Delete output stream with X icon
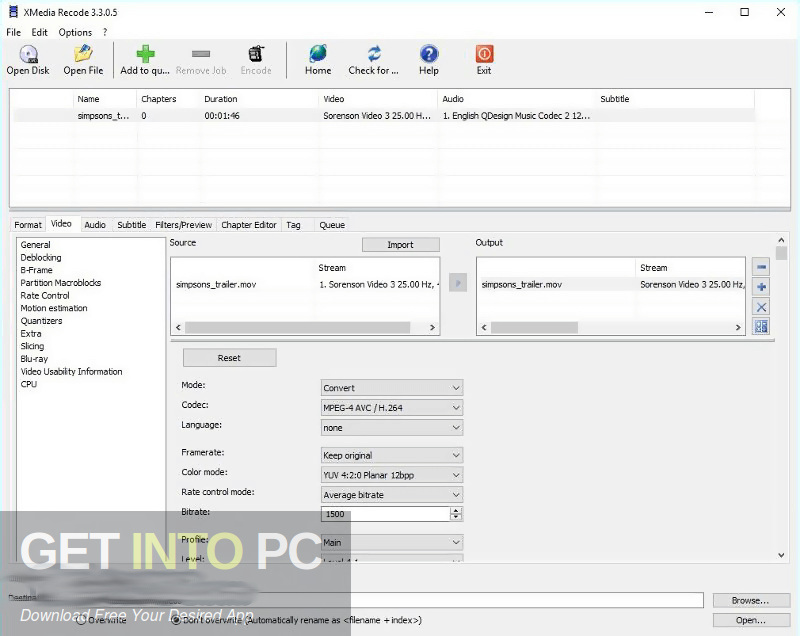The width and height of the screenshot is (800, 636). point(761,307)
